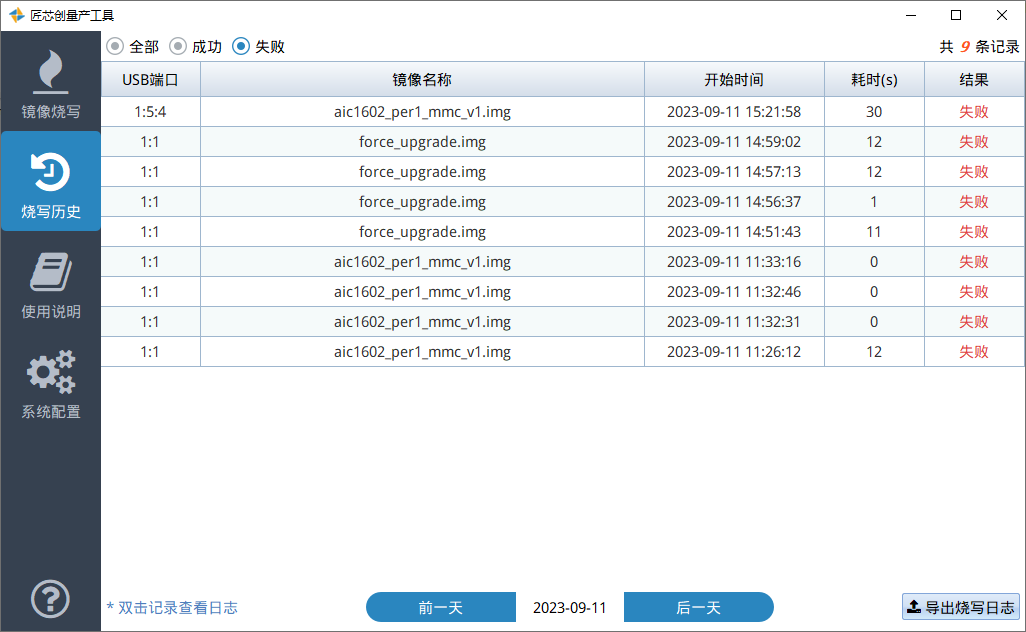Click the 2023-09-11 date field
This screenshot has width=1026, height=632.
pyautogui.click(x=569, y=607)
